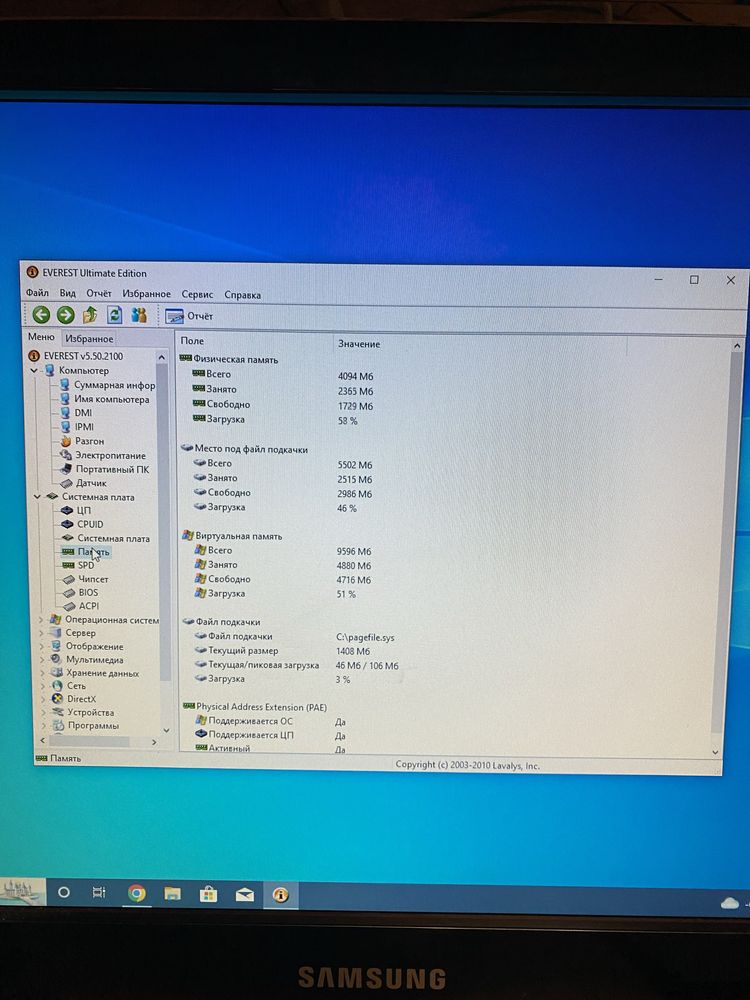
Task: Expand the Сеть tree node
Action: 41,686
